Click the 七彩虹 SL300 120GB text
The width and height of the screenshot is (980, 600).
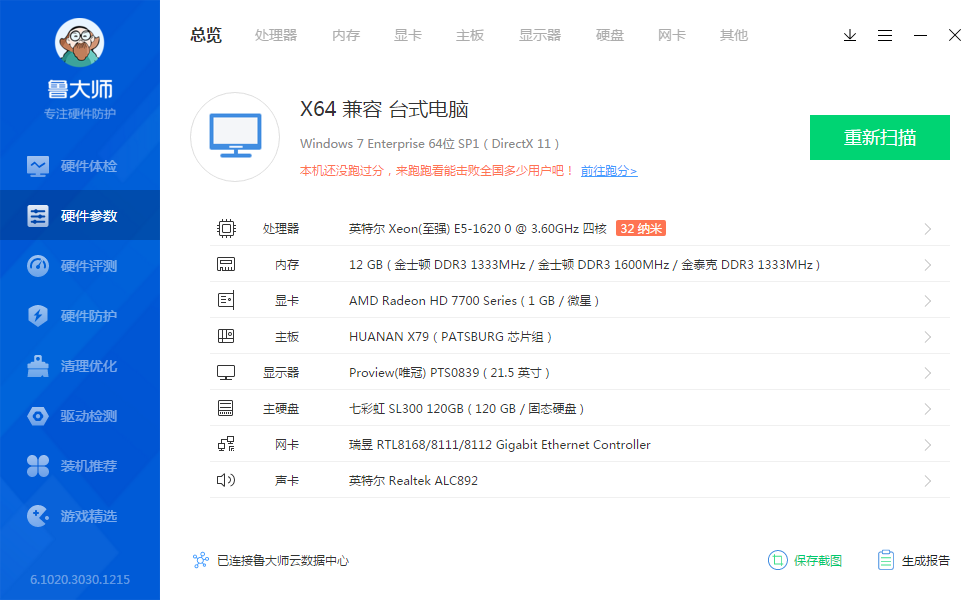466,409
